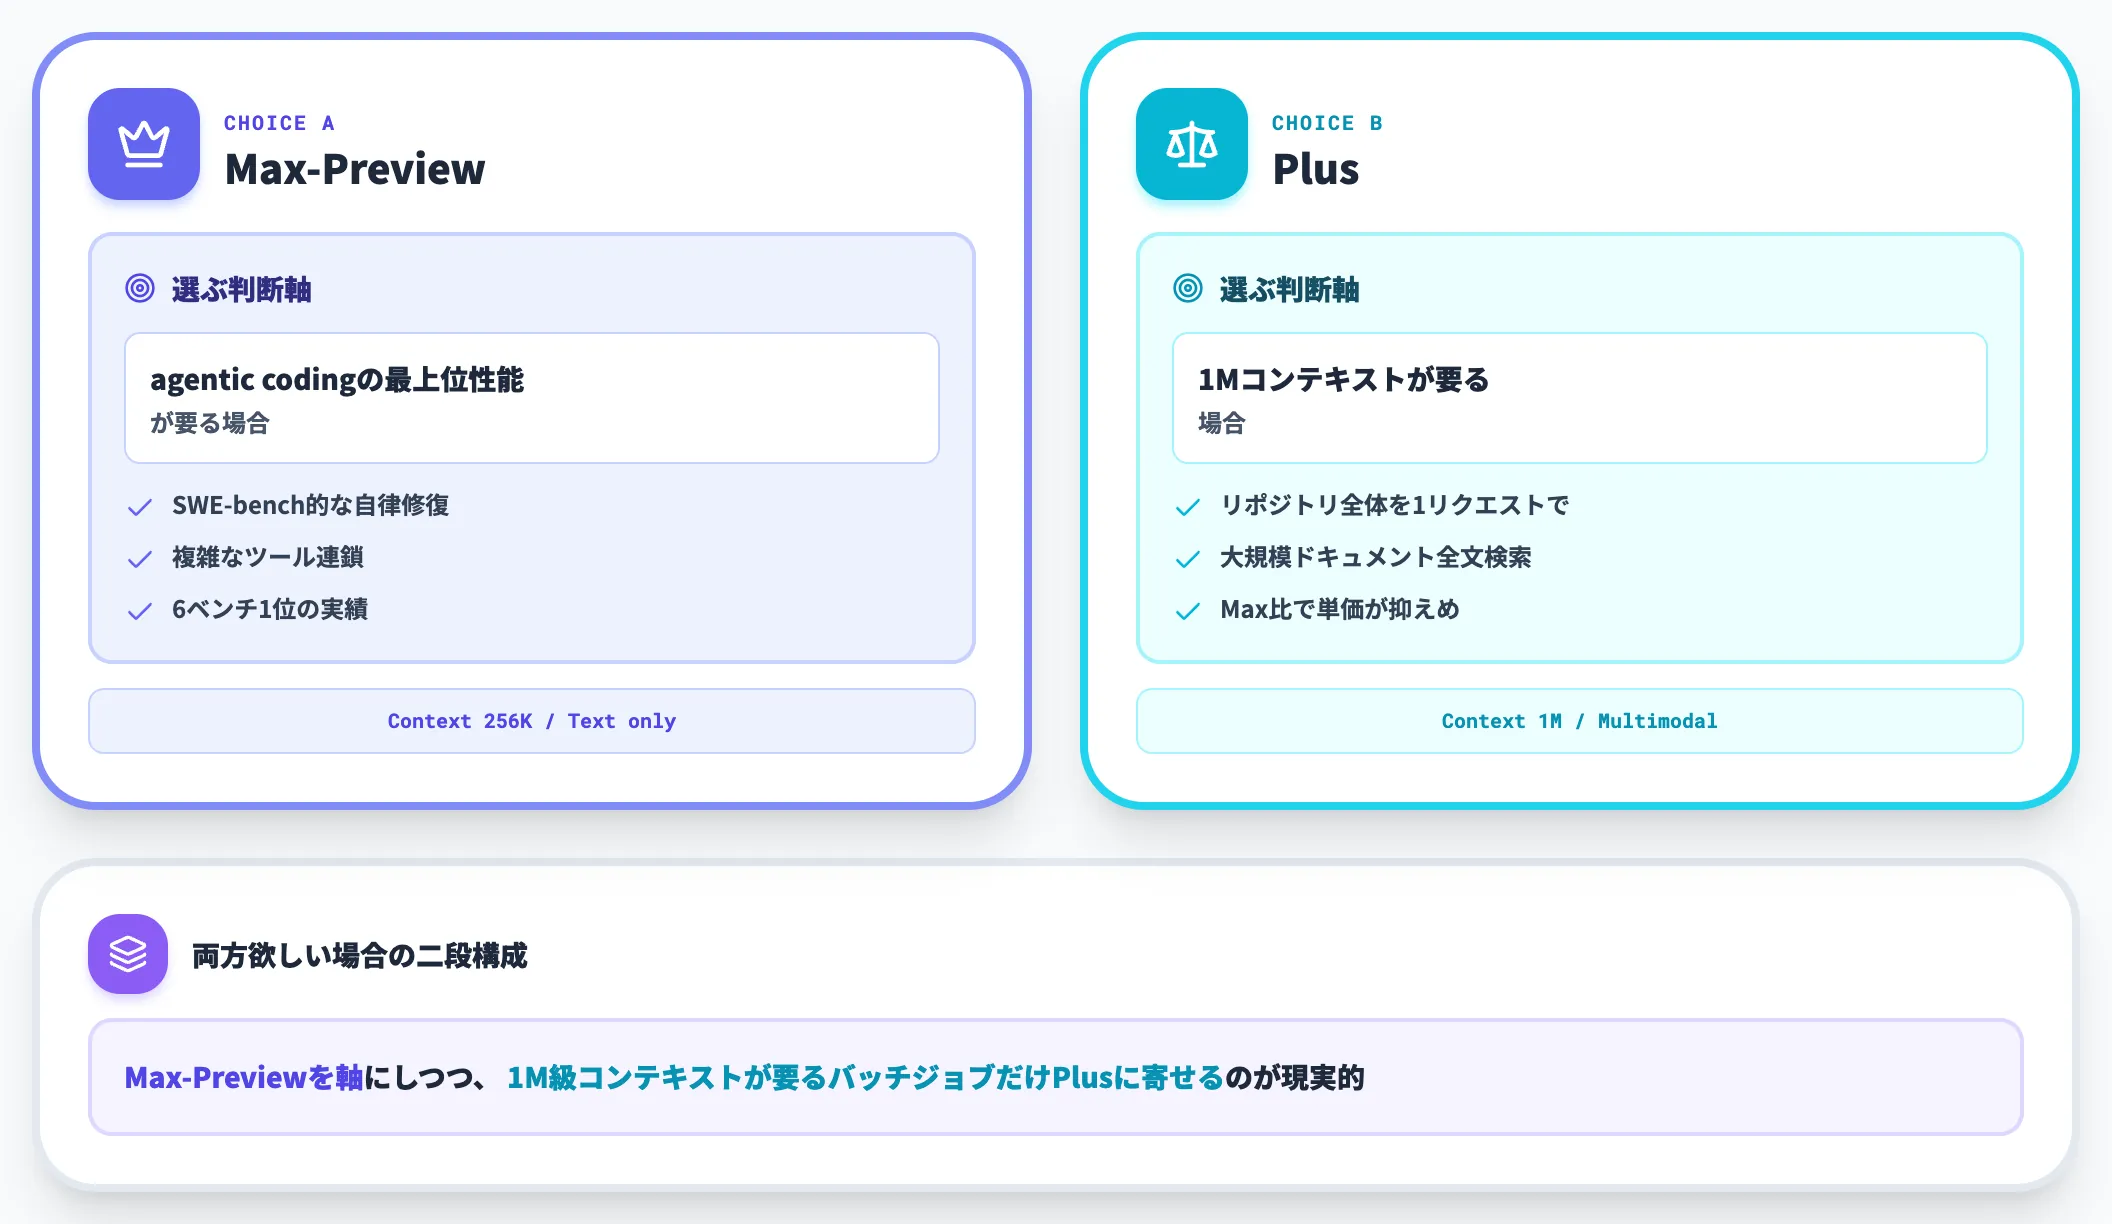Click the SWE-bench的な自律修復 item
This screenshot has height=1224, width=2112.
pyautogui.click(x=310, y=505)
